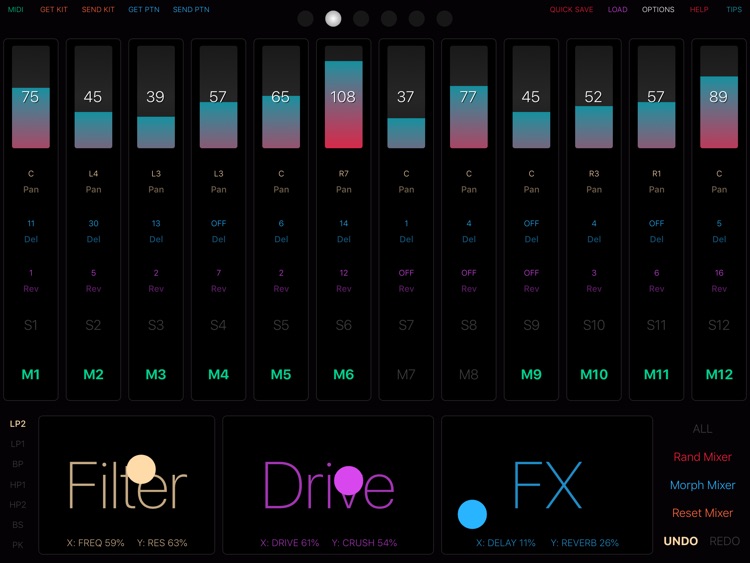Select the highlighted second page dot

point(333,19)
